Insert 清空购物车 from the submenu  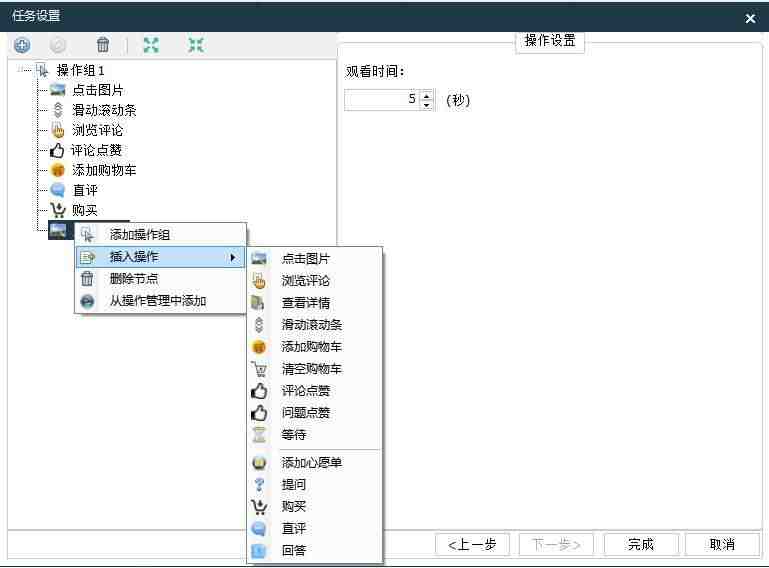315,369
